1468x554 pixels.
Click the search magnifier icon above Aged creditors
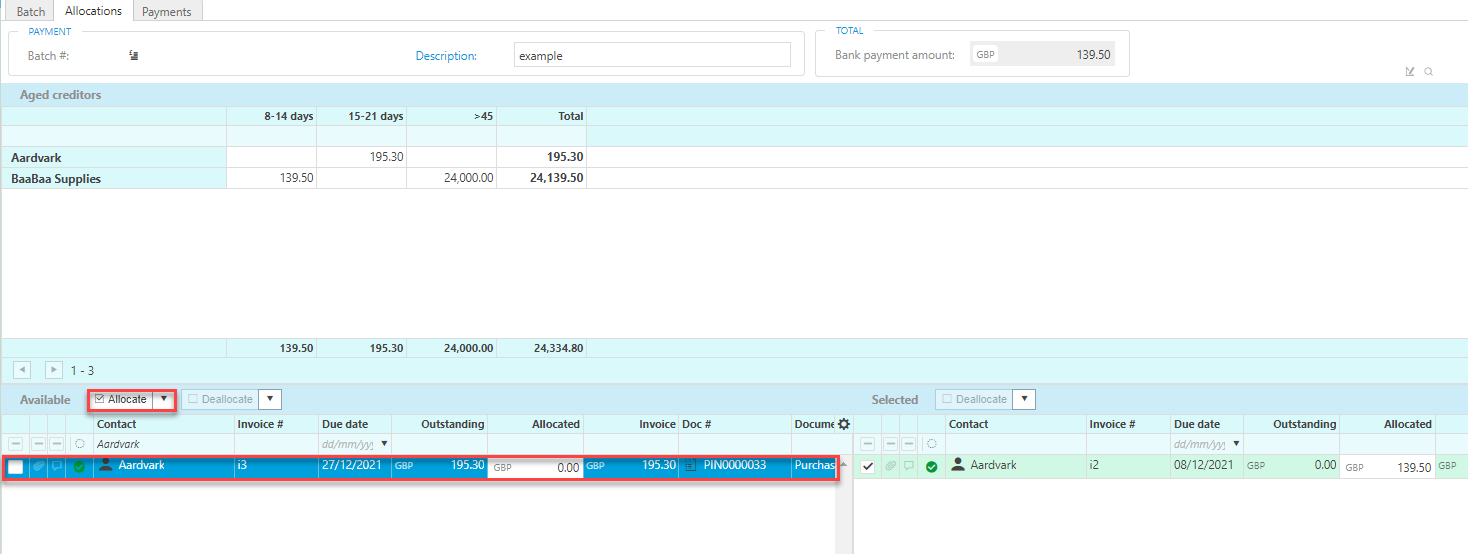point(1429,71)
